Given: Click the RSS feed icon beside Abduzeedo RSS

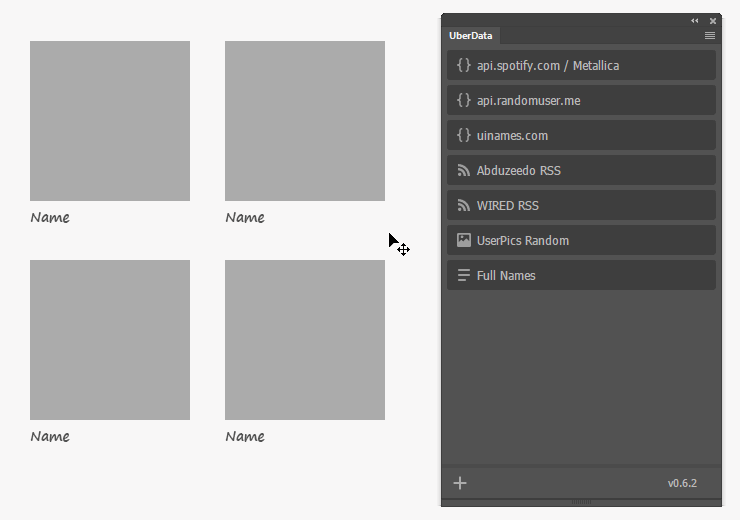Looking at the screenshot, I should [463, 170].
